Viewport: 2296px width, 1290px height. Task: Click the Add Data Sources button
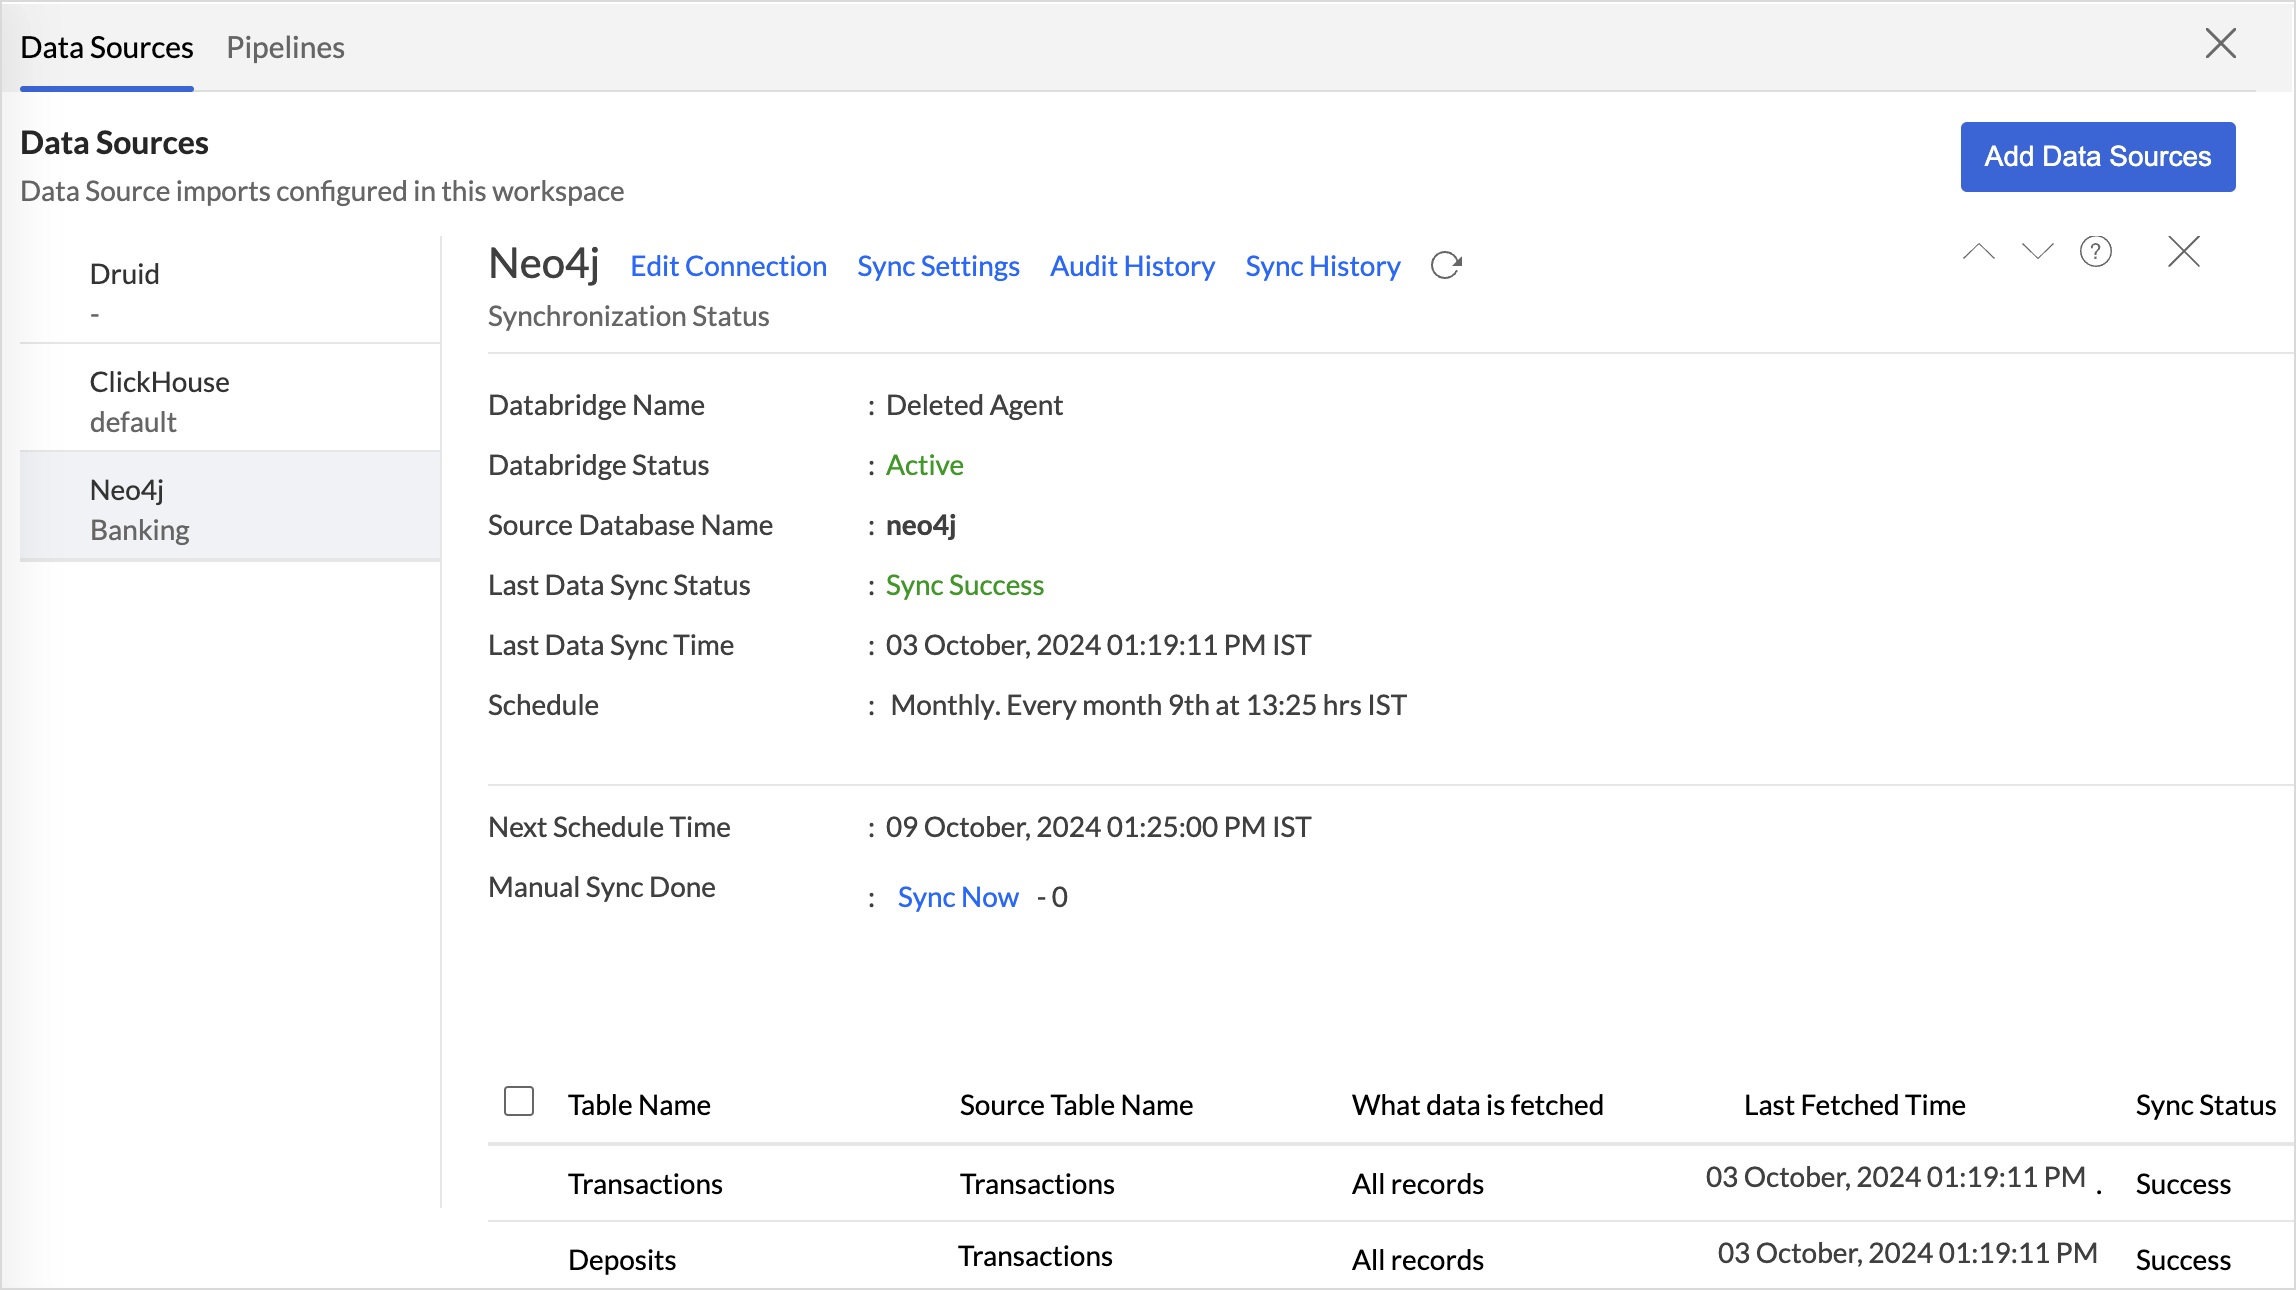click(x=2097, y=157)
